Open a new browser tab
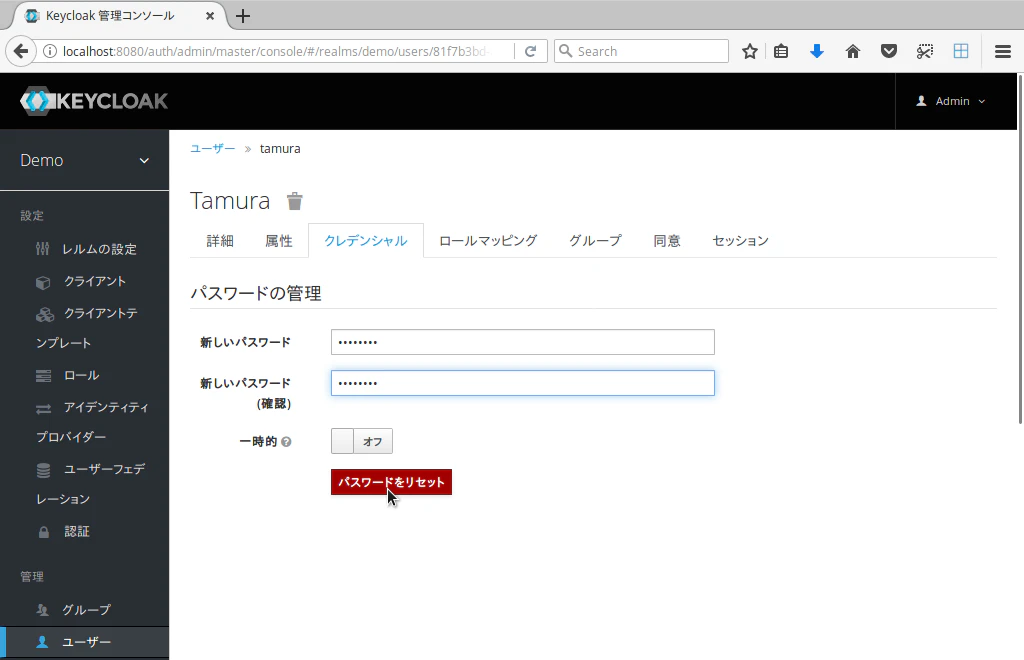This screenshot has width=1024, height=660. [243, 16]
